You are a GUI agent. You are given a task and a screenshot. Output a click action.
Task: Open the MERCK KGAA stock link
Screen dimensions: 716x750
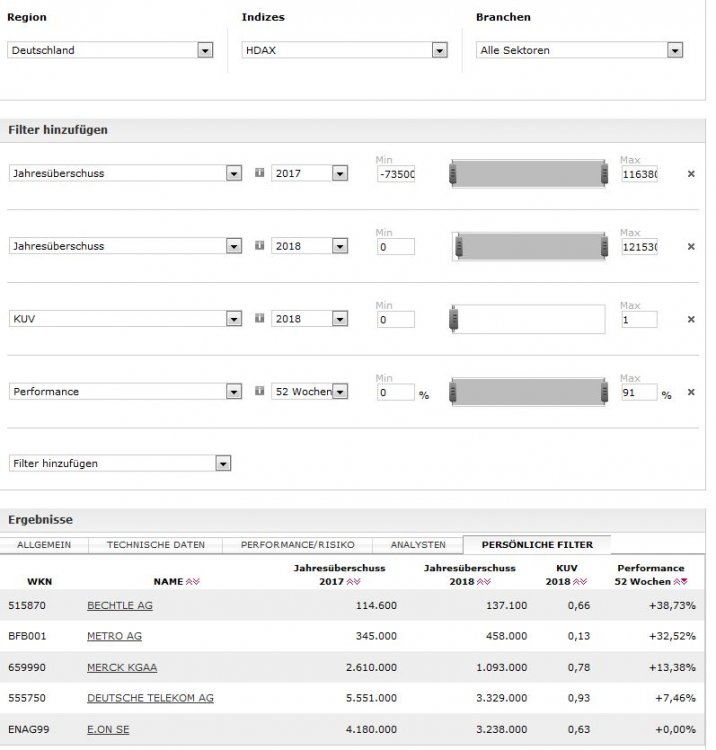click(122, 667)
